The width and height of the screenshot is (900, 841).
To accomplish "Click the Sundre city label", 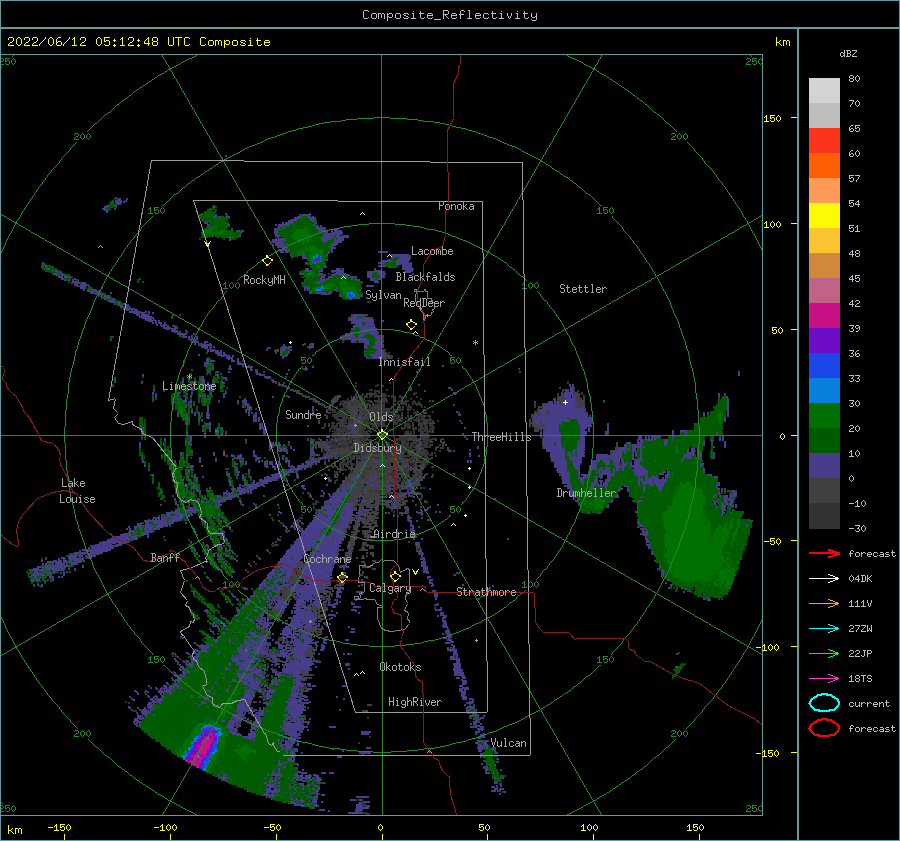I will click(x=303, y=414).
